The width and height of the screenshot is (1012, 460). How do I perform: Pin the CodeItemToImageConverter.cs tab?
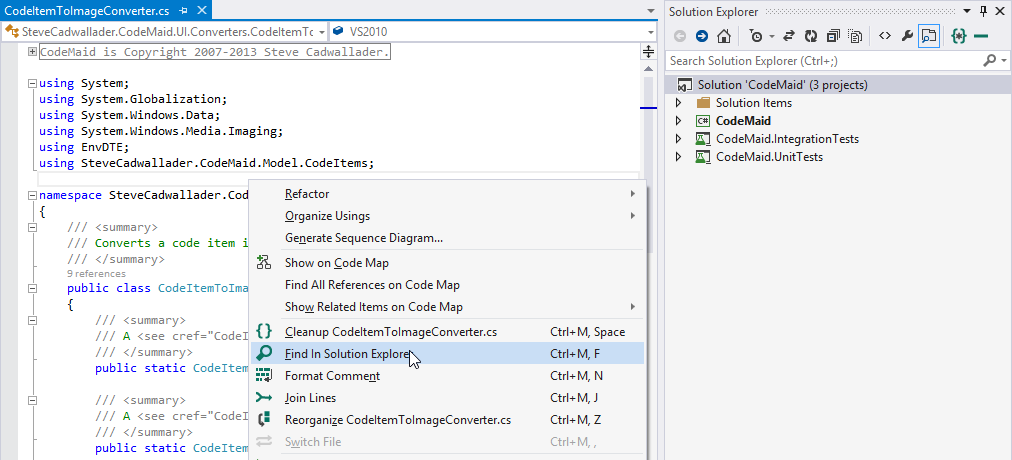[x=185, y=11]
